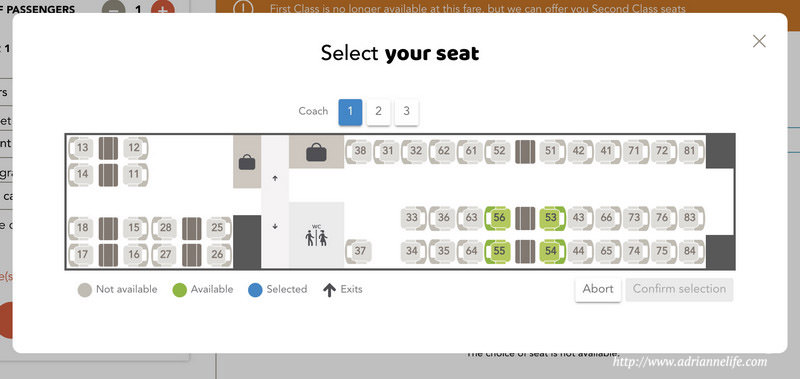This screenshot has height=379, width=800.
Task: Confirm the seat selection
Action: click(679, 289)
